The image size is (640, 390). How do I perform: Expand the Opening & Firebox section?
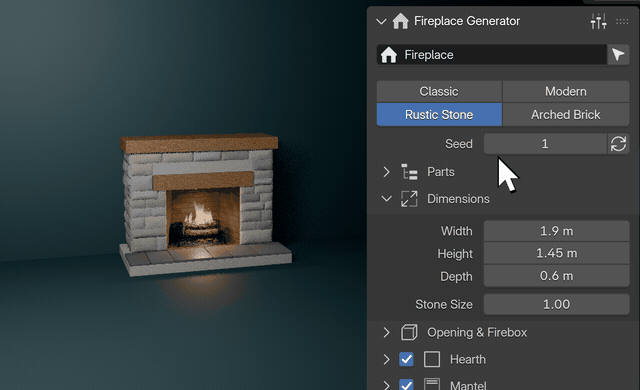[x=386, y=332]
